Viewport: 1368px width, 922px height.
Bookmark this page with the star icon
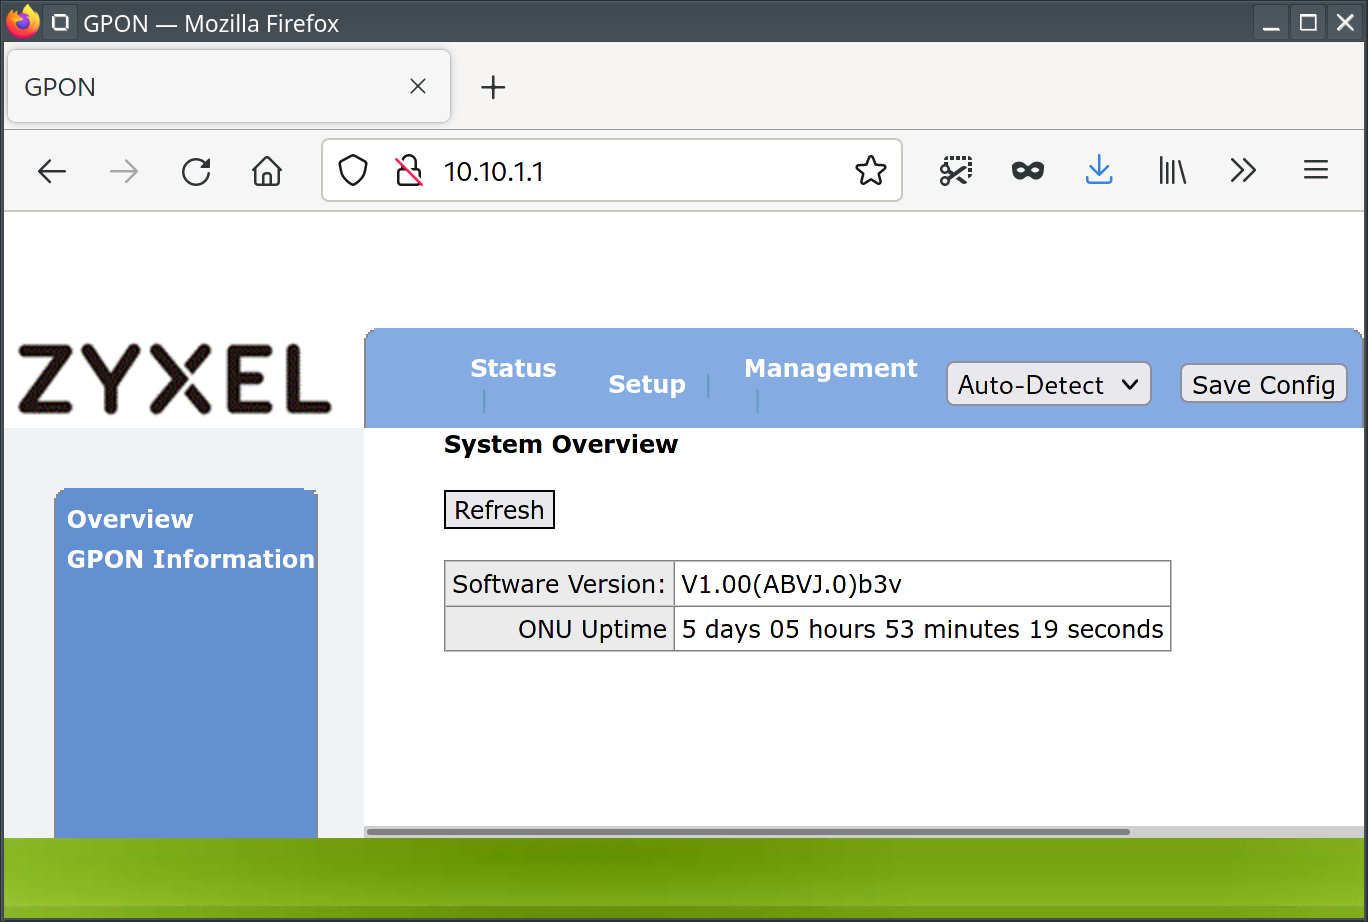point(870,172)
